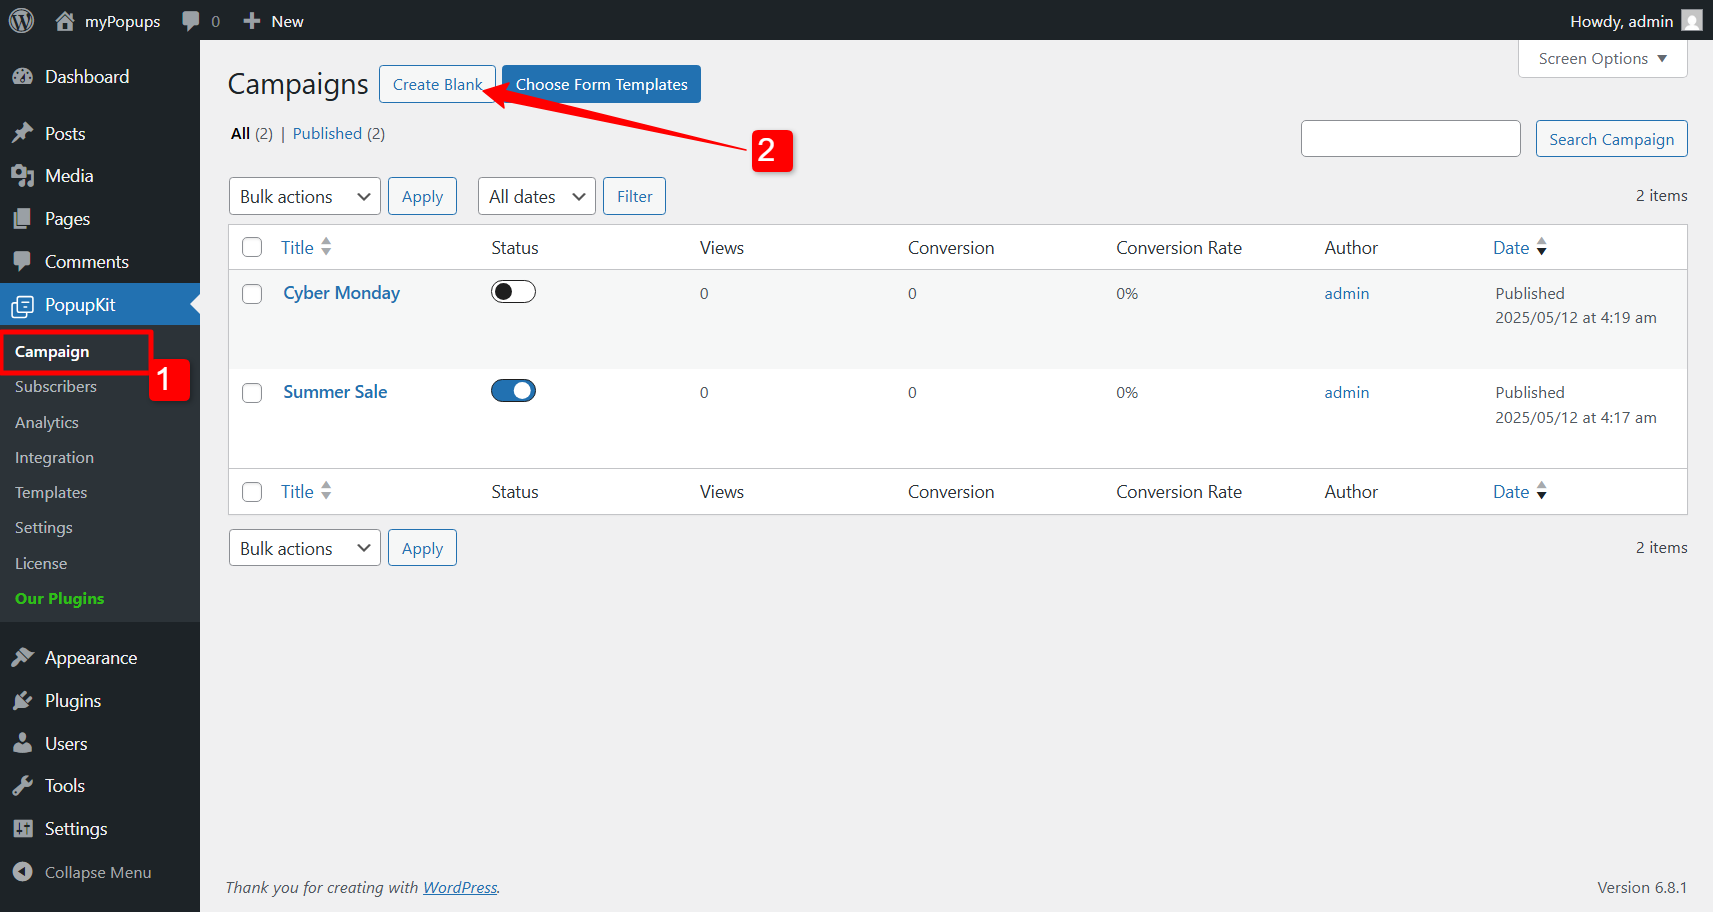Click the PopupKit plugin icon

[23, 305]
